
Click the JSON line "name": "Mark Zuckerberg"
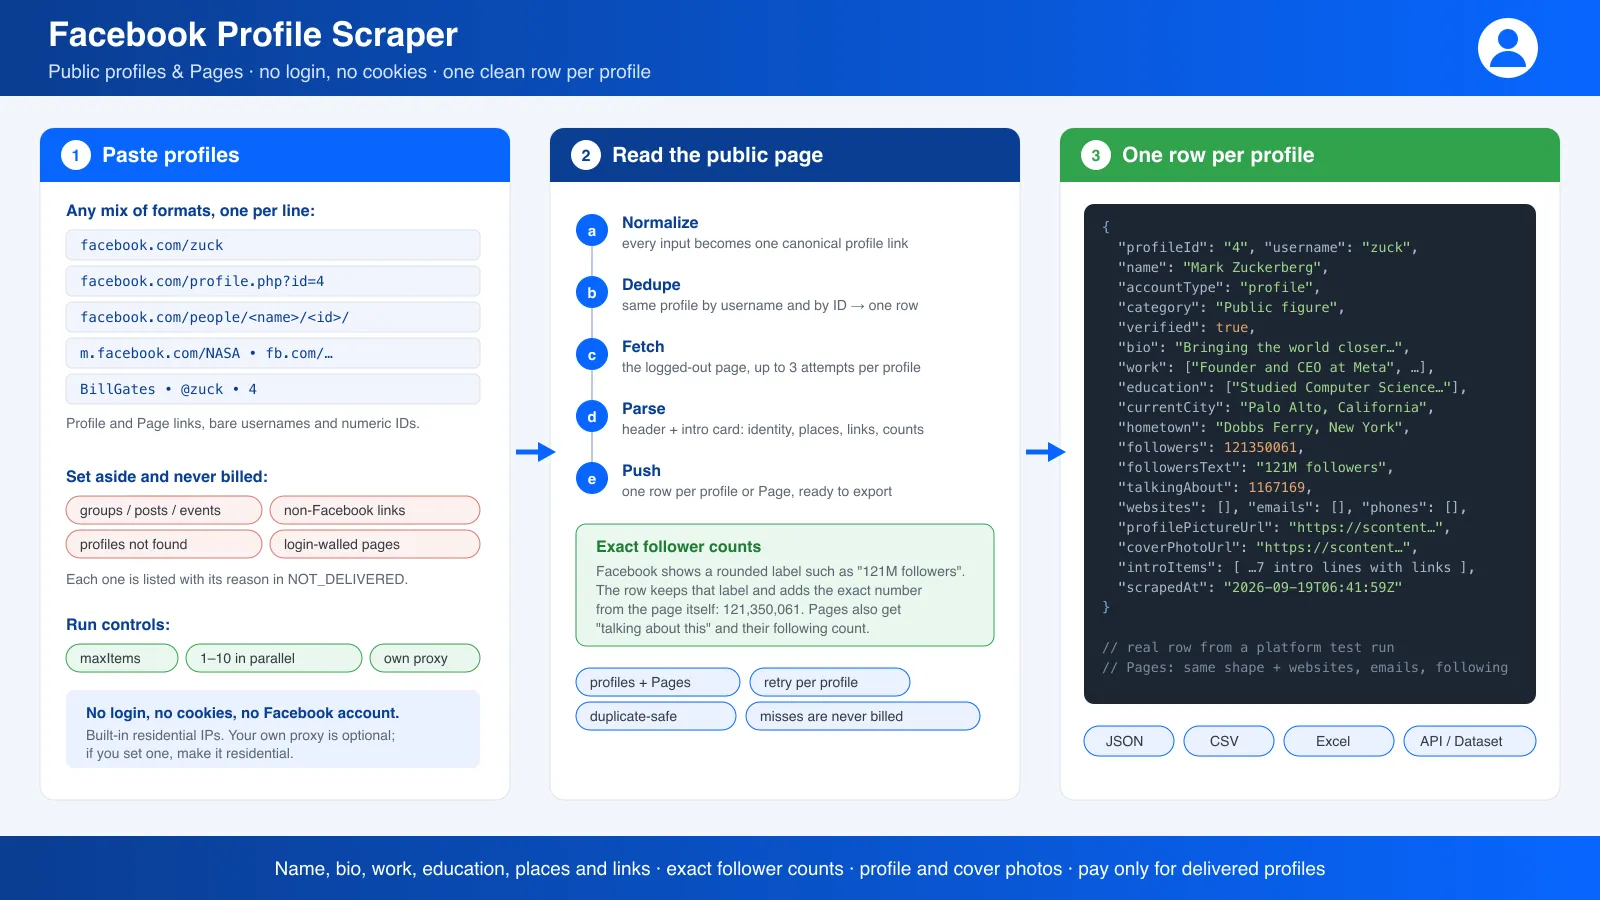(1223, 267)
